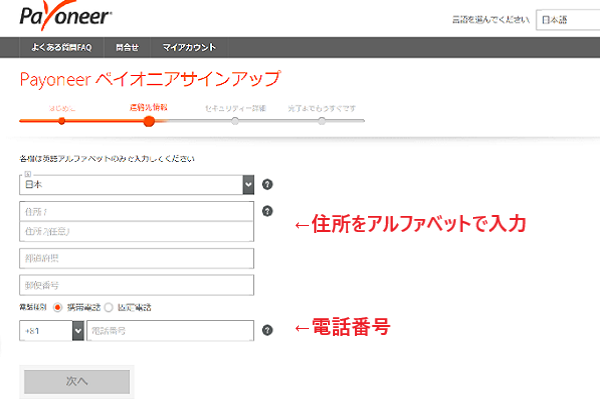The height and width of the screenshot is (400, 600).
Task: Open the language selector showing 日本語
Action: [568, 20]
